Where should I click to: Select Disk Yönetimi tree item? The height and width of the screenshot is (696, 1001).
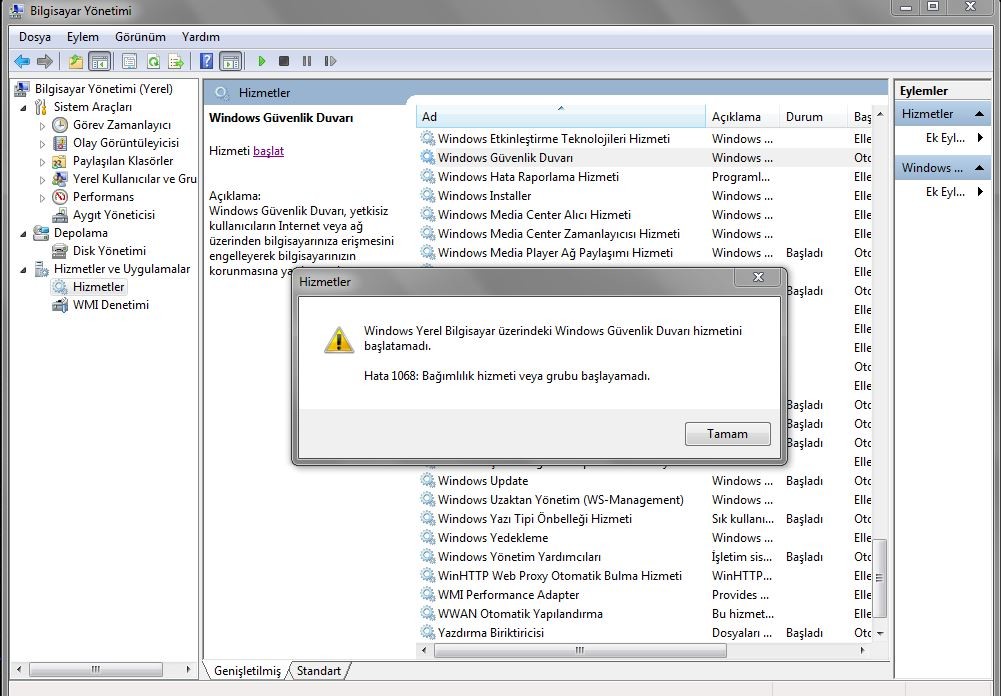[x=109, y=250]
